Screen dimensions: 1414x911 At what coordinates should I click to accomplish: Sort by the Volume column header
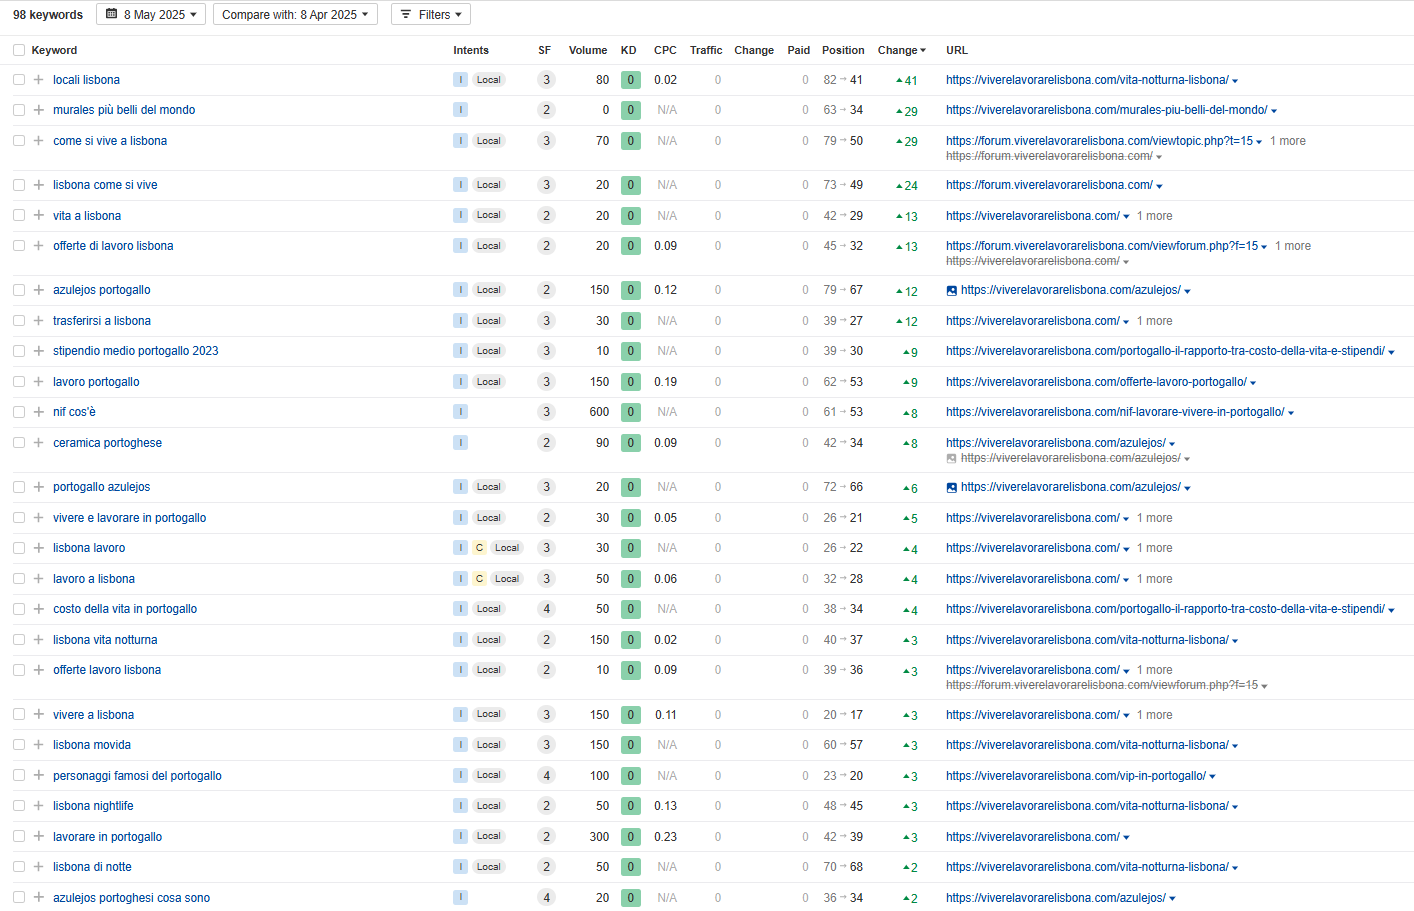point(587,50)
